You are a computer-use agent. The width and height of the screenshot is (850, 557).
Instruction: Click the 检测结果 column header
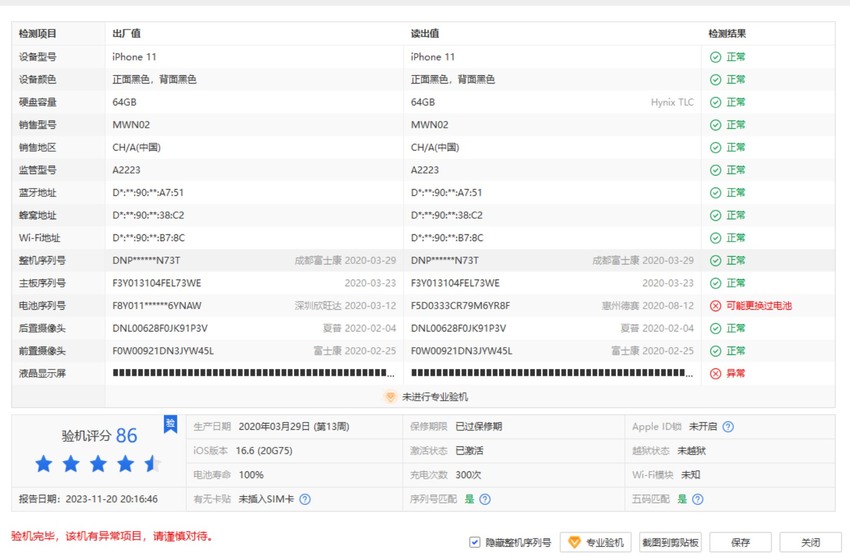(x=727, y=34)
